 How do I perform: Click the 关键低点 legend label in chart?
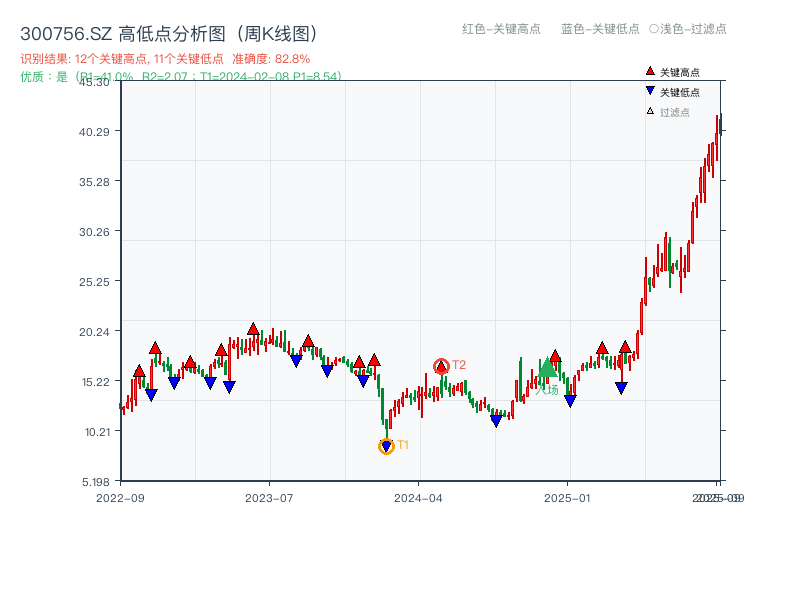pyautogui.click(x=680, y=92)
